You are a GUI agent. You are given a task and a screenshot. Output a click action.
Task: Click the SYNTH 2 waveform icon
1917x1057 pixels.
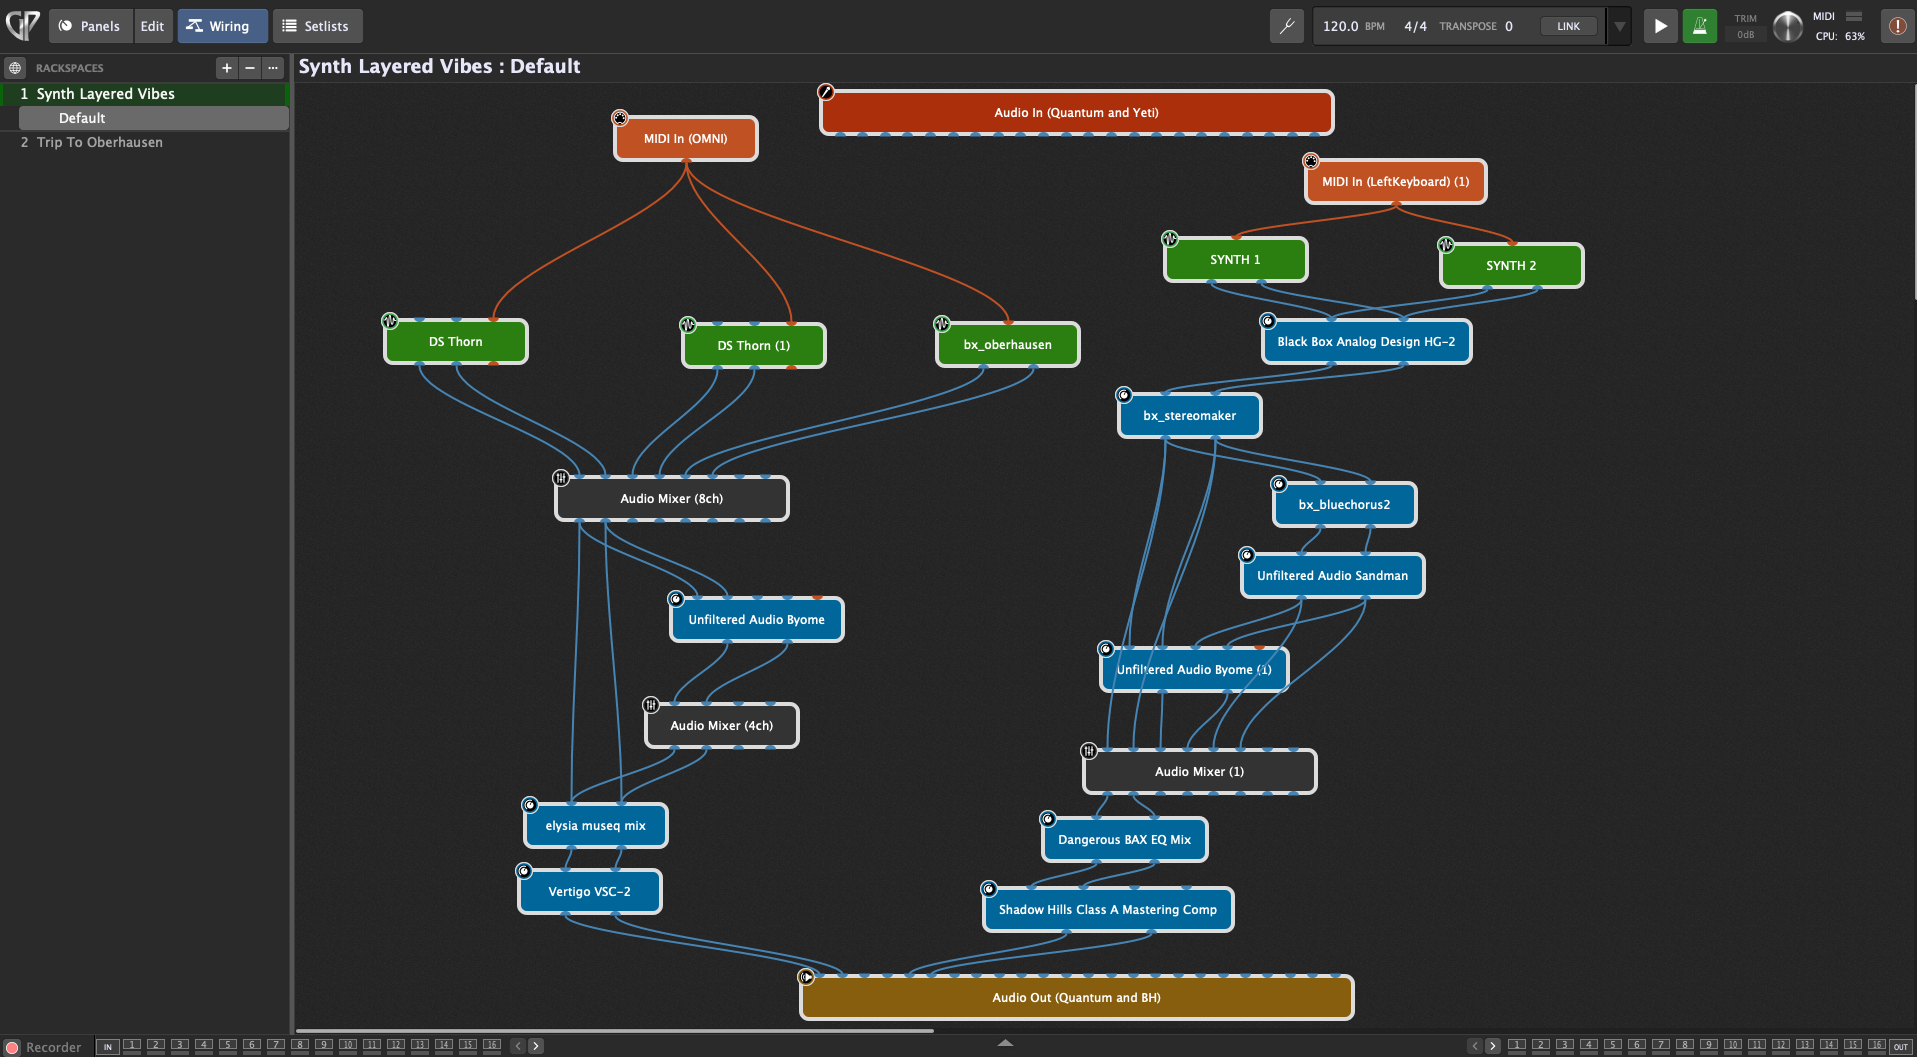click(1446, 245)
